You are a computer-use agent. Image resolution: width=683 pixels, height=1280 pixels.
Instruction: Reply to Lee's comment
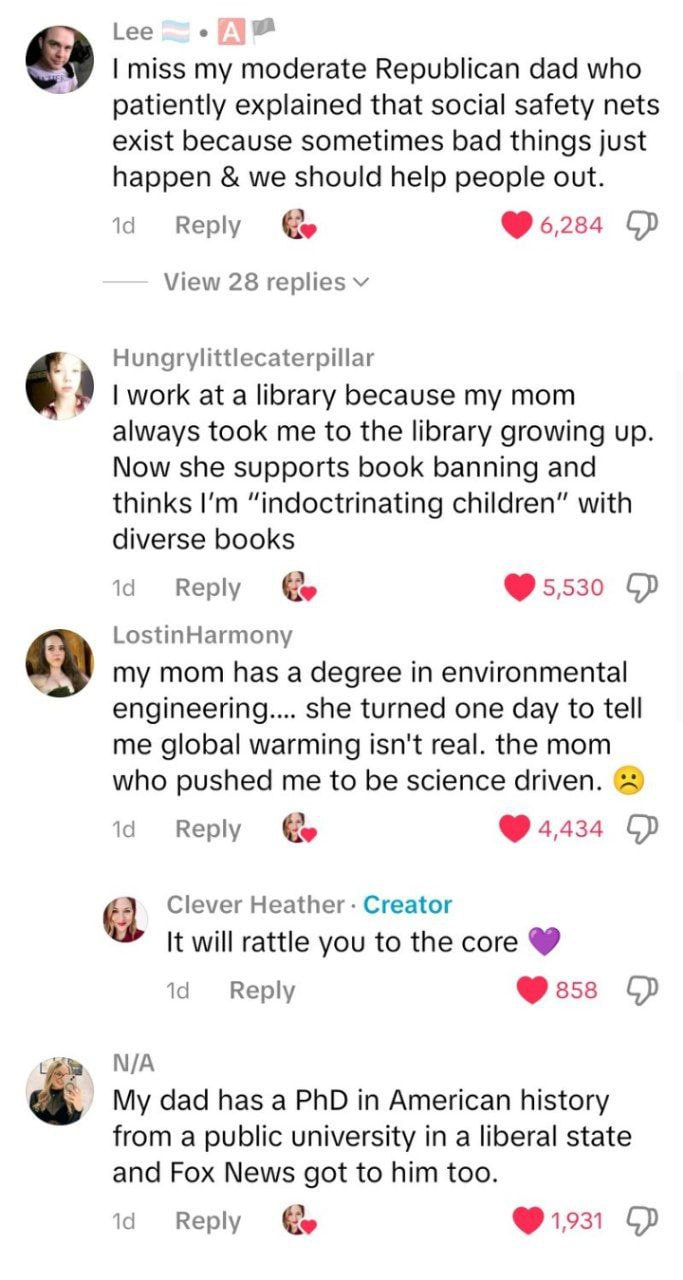208,226
